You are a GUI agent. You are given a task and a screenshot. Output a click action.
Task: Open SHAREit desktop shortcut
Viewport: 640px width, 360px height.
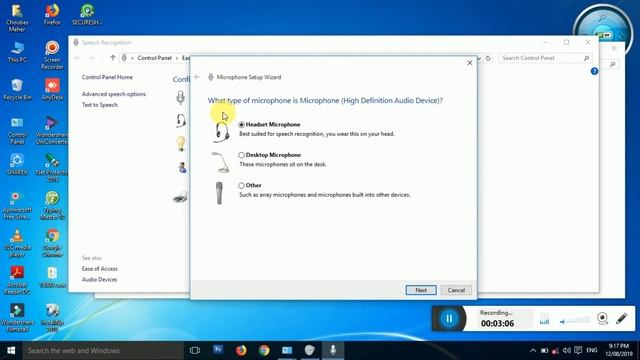pos(17,164)
